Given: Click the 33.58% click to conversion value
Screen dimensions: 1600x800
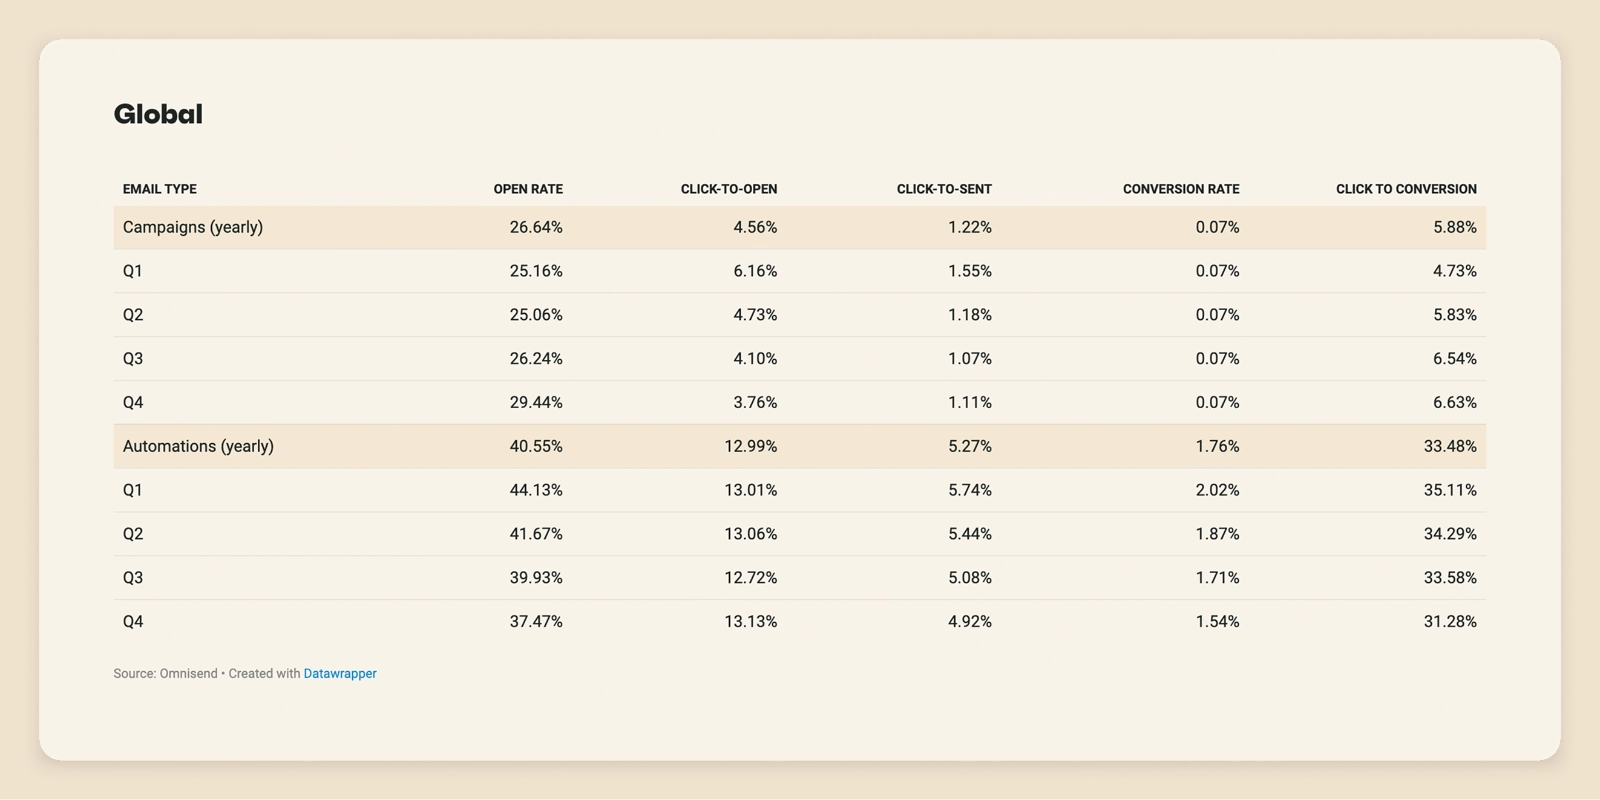Looking at the screenshot, I should (x=1450, y=578).
